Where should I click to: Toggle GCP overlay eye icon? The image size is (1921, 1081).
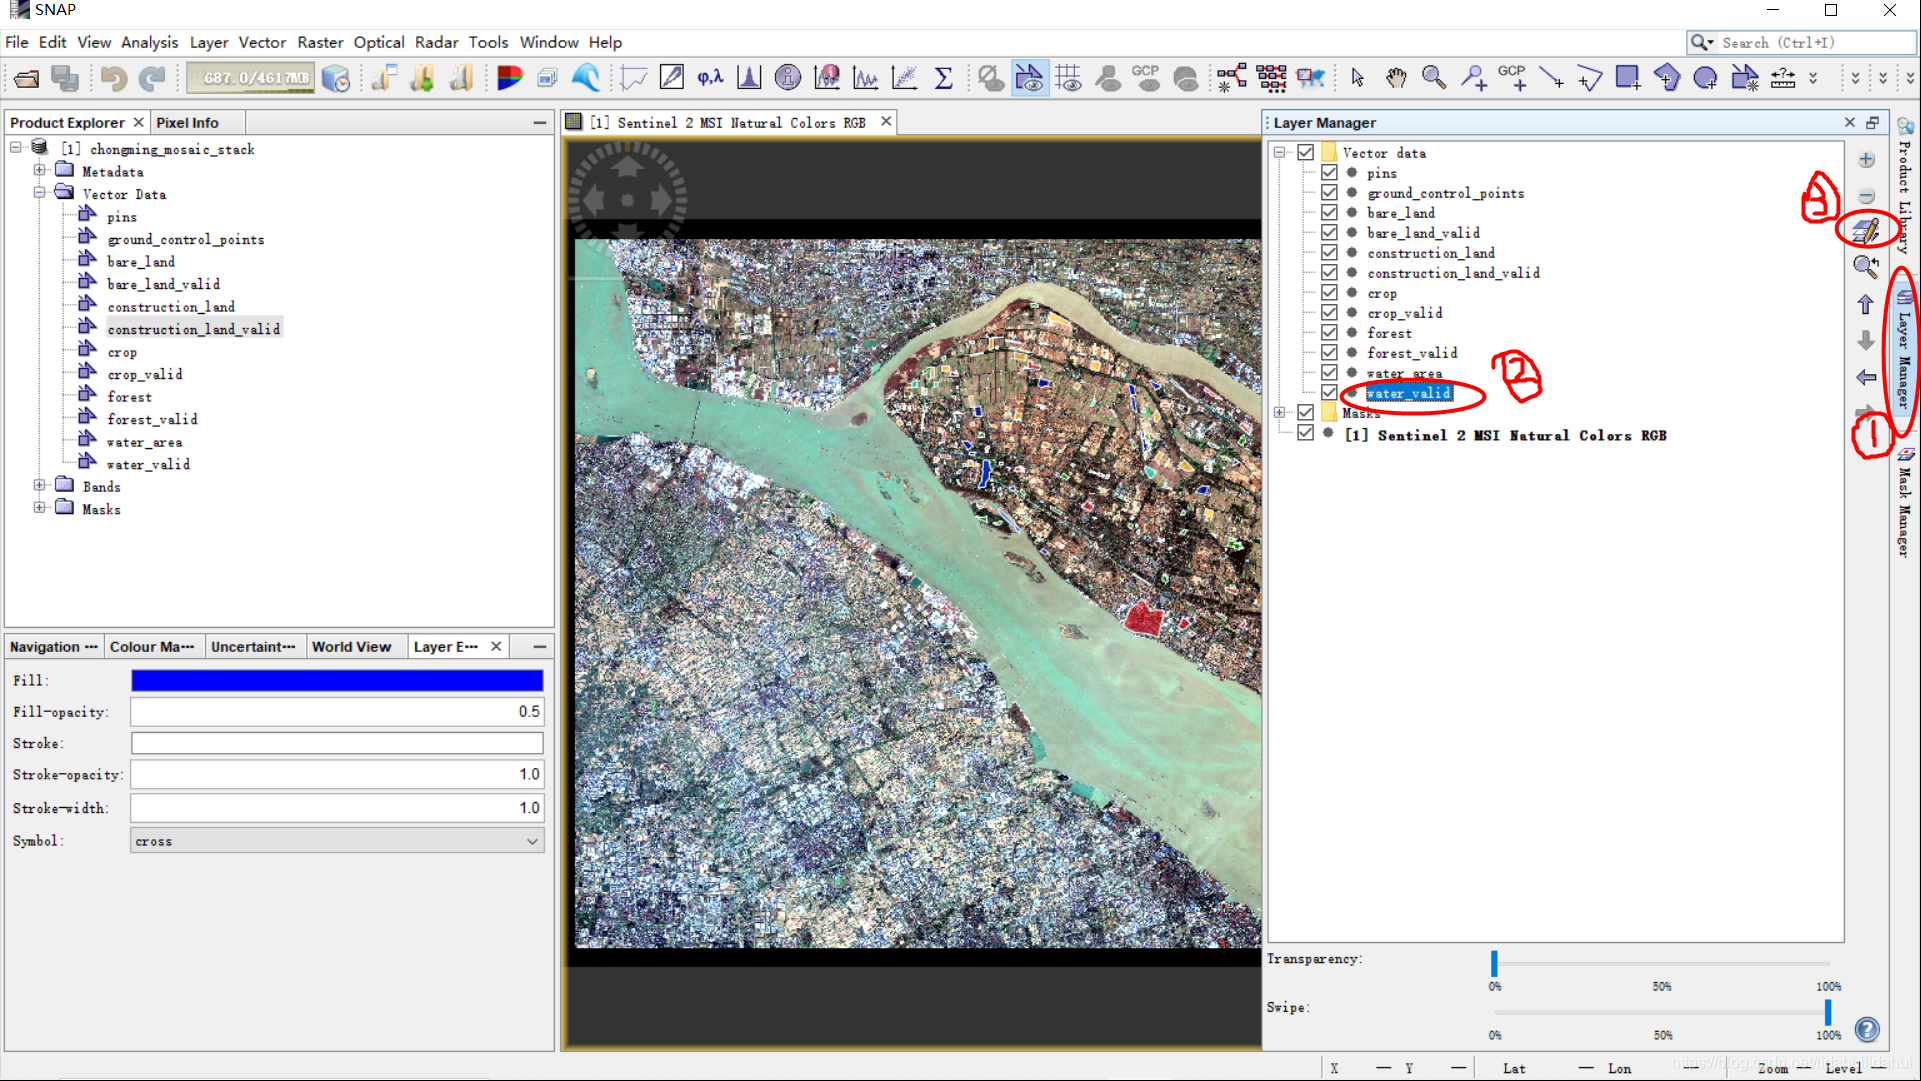tap(1146, 78)
